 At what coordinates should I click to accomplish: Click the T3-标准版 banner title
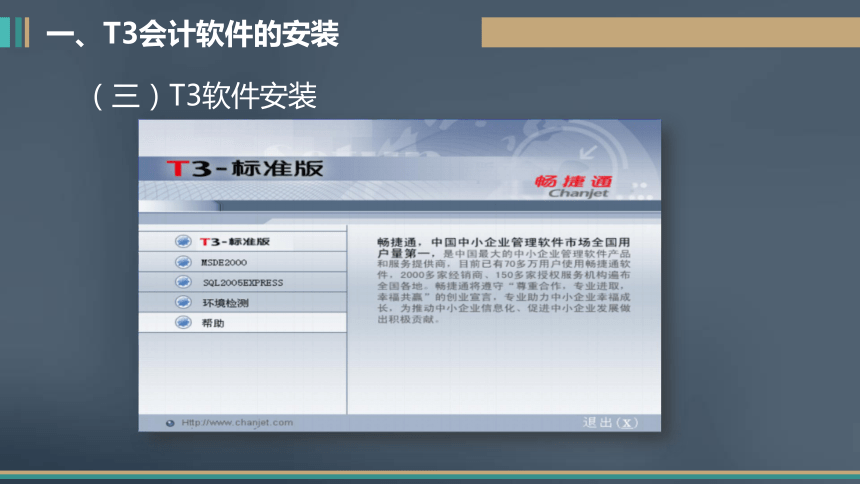245,168
